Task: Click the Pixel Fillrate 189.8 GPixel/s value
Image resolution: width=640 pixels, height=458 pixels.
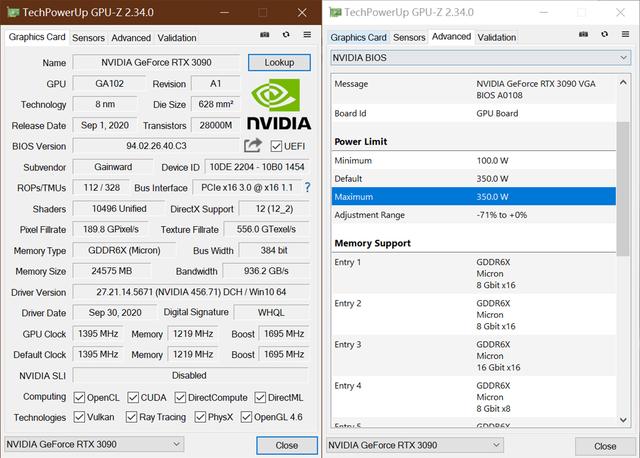Action: pyautogui.click(x=111, y=229)
